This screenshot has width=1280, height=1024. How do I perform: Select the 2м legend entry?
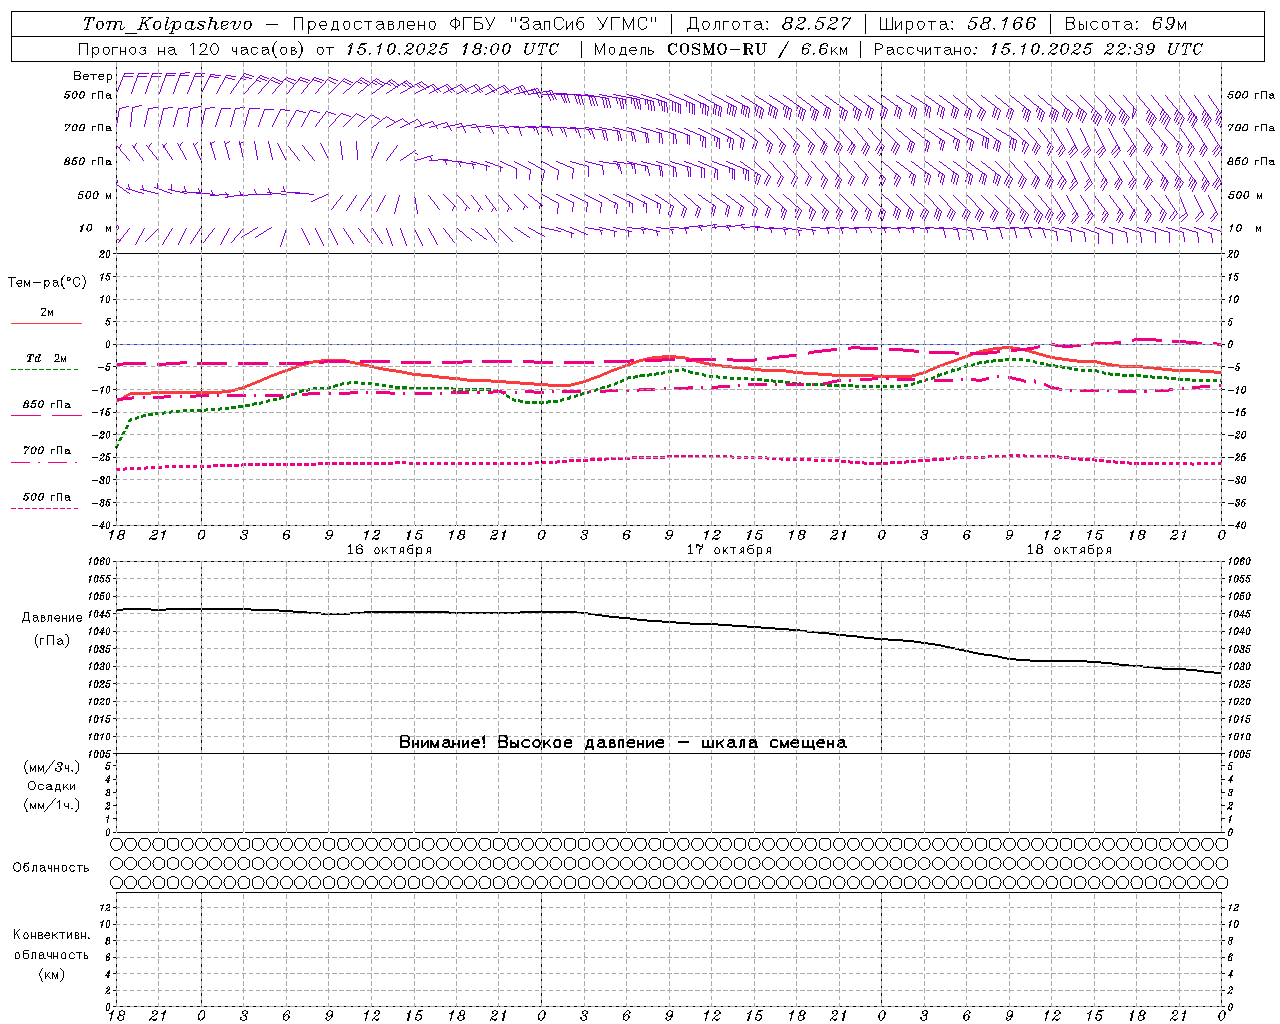[x=47, y=313]
